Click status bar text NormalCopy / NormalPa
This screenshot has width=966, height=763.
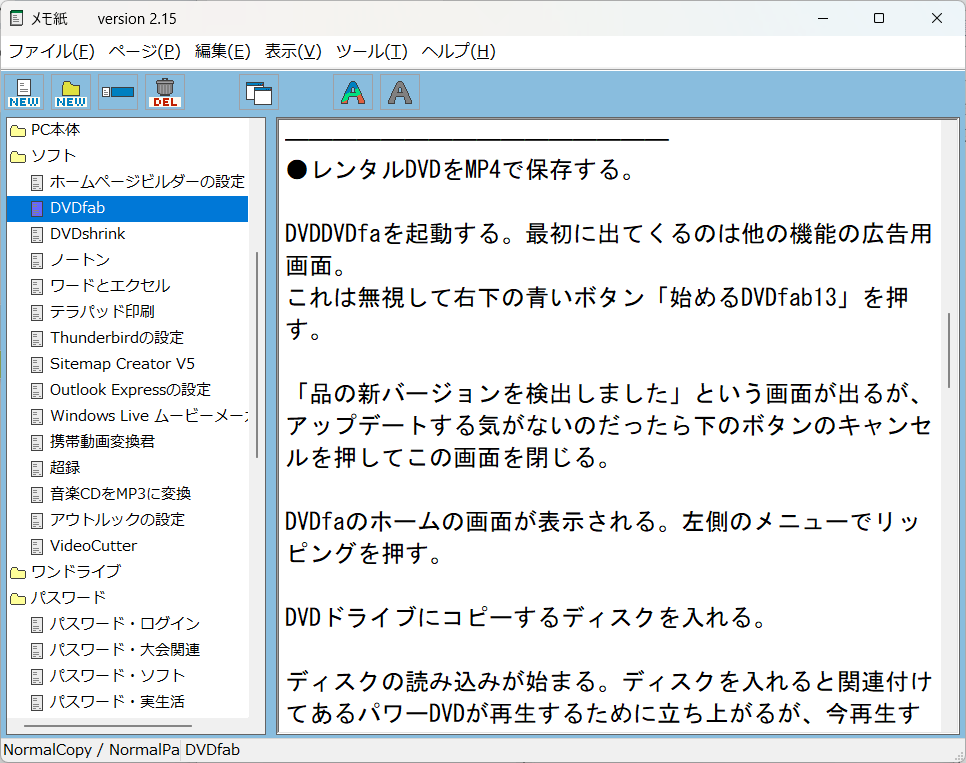coord(91,749)
